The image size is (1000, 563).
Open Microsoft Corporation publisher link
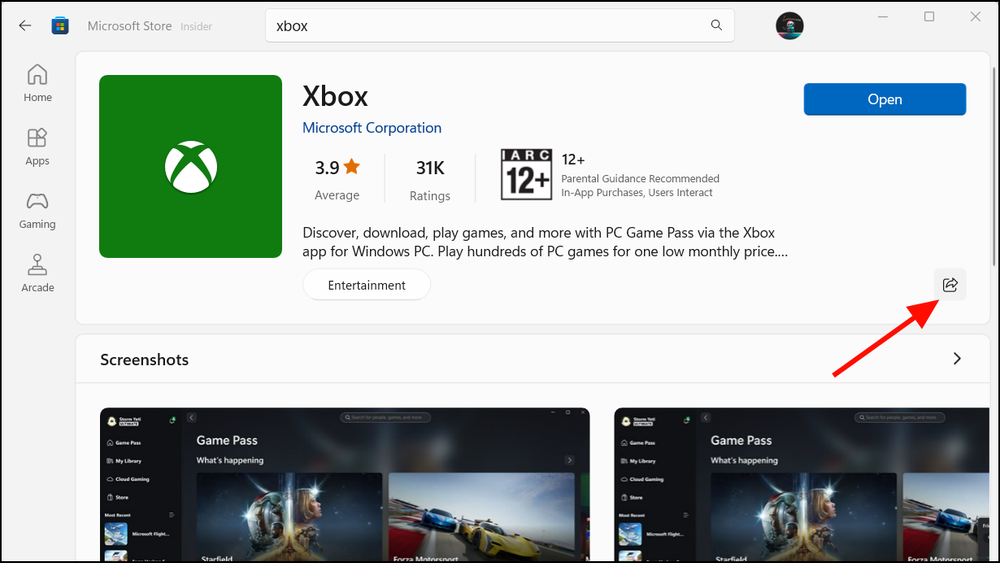(372, 128)
